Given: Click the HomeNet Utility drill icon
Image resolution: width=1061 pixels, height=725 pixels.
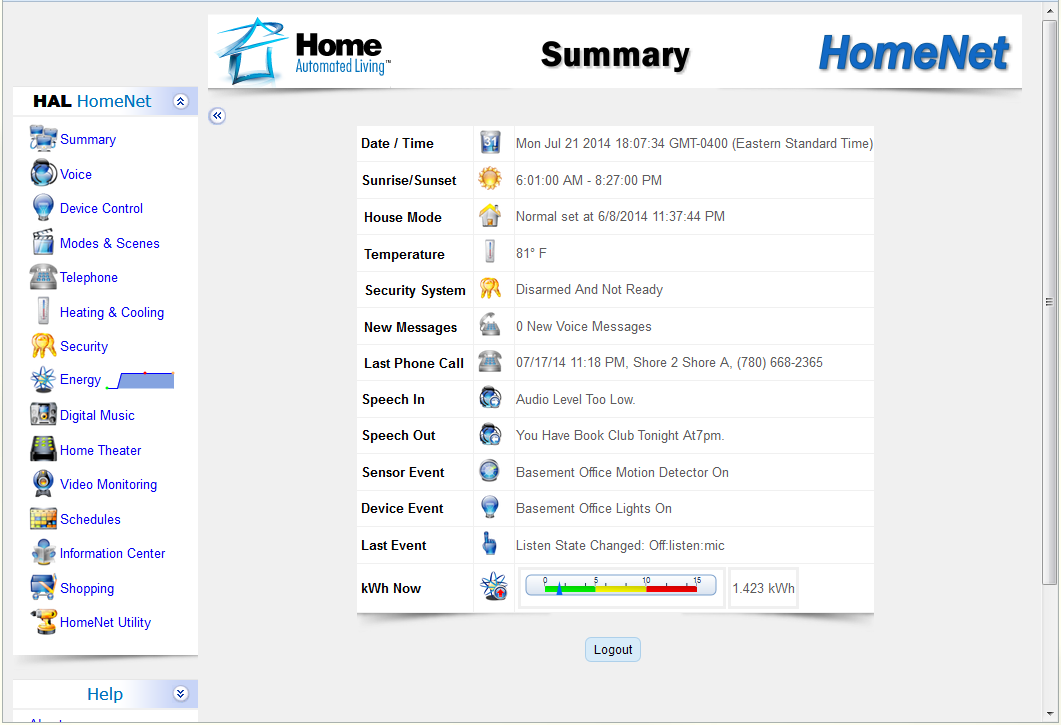Looking at the screenshot, I should [43, 621].
